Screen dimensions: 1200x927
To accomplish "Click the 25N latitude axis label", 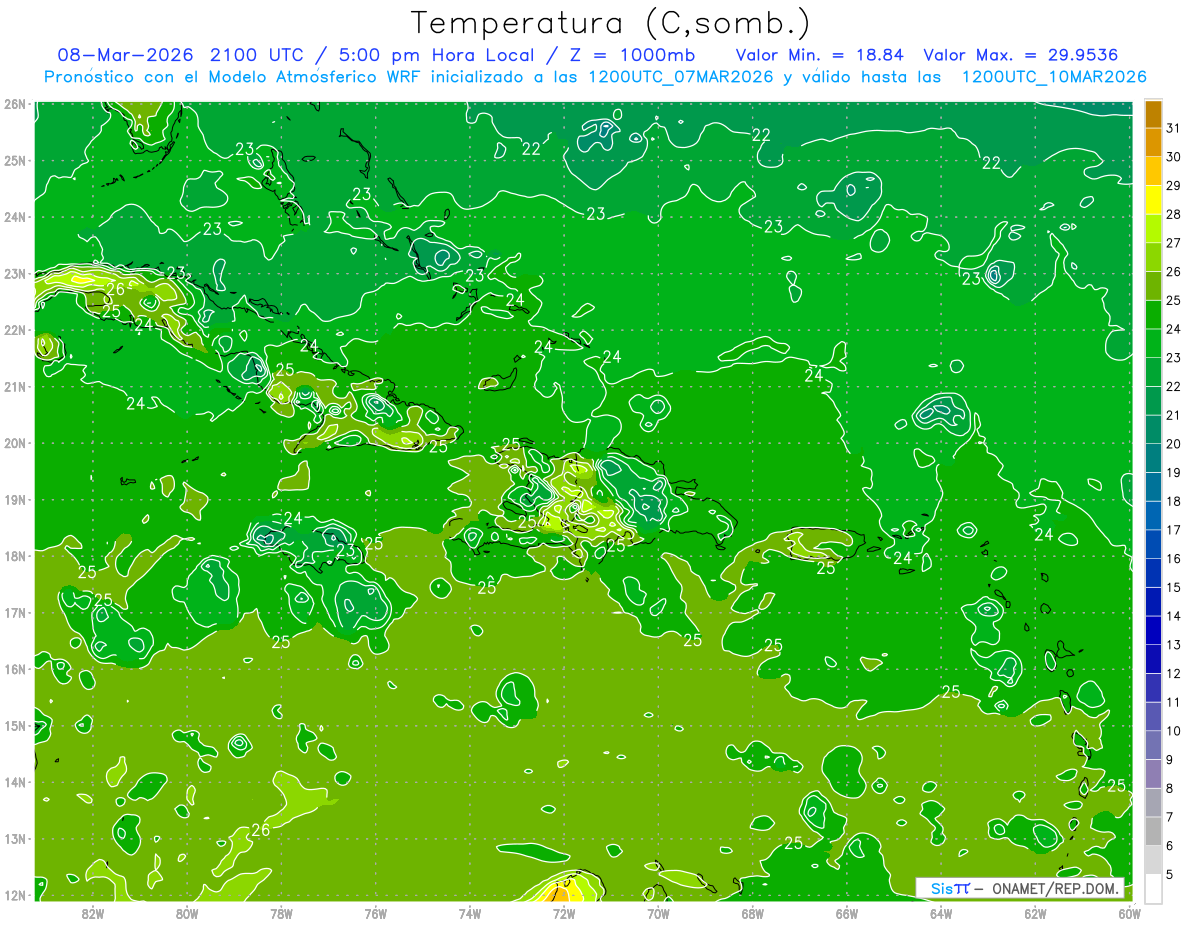I will [x=14, y=160].
